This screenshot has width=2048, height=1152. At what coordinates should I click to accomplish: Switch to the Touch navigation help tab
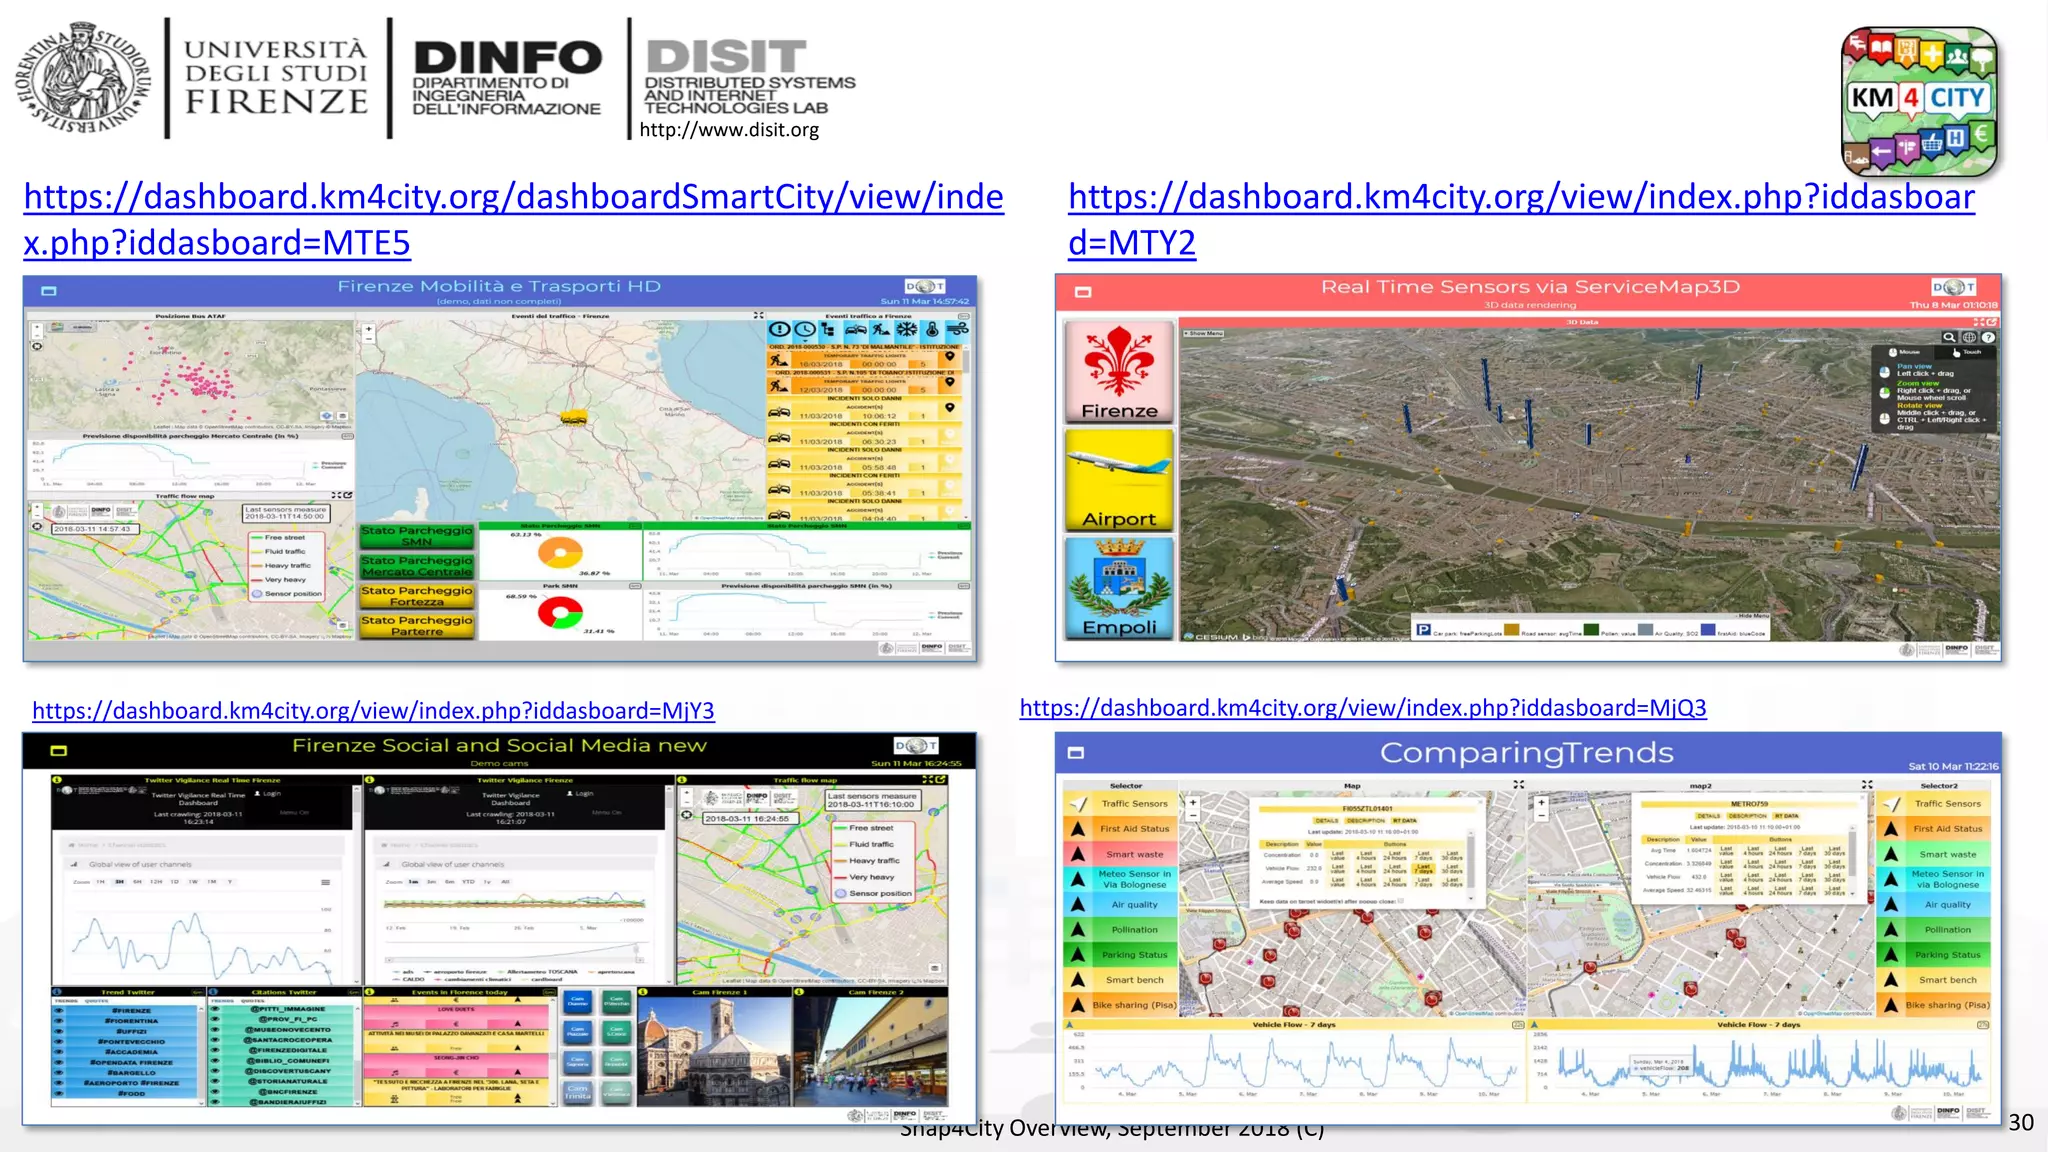click(1966, 352)
